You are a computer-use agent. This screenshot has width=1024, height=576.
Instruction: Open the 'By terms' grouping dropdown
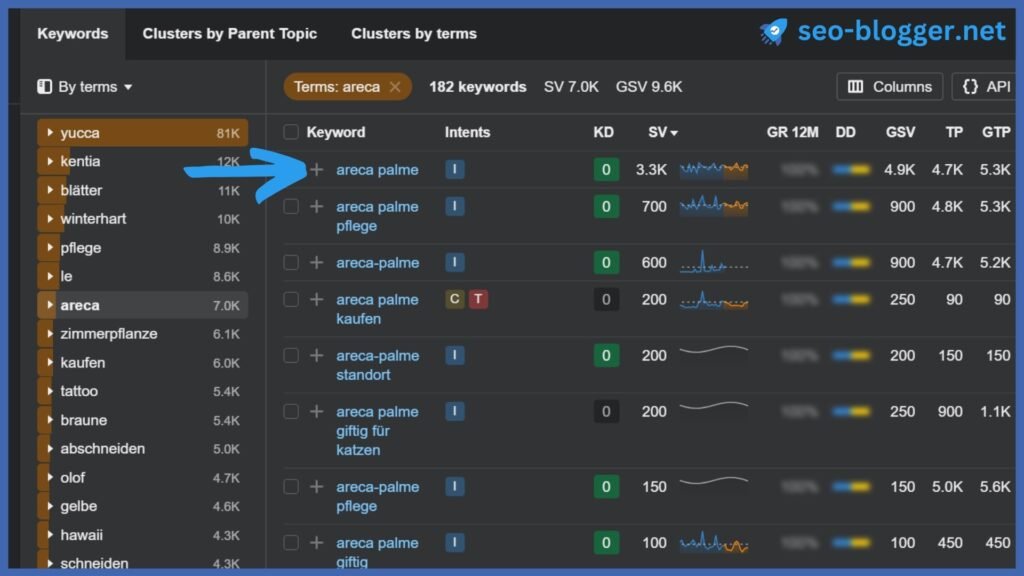click(86, 87)
